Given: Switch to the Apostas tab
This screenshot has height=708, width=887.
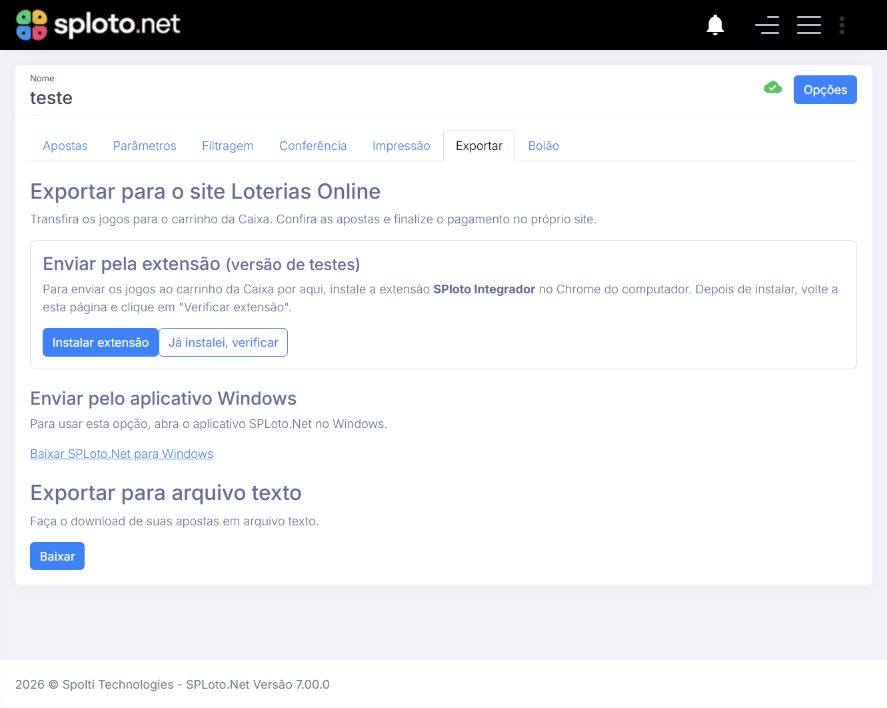Looking at the screenshot, I should (65, 146).
